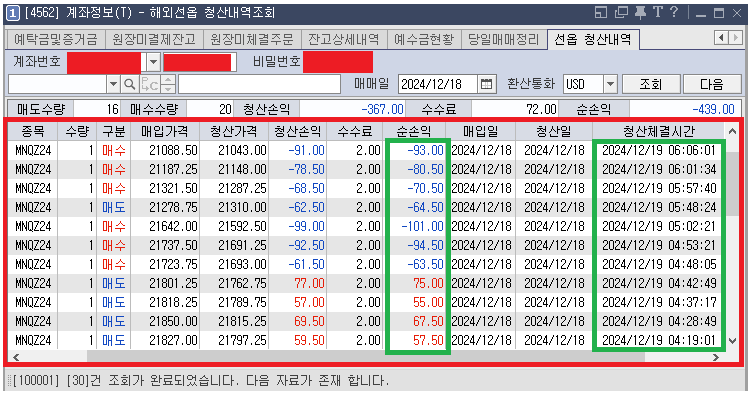
Task: Click the time cell 2024/12/19 04:19:01
Action: [x=659, y=340]
